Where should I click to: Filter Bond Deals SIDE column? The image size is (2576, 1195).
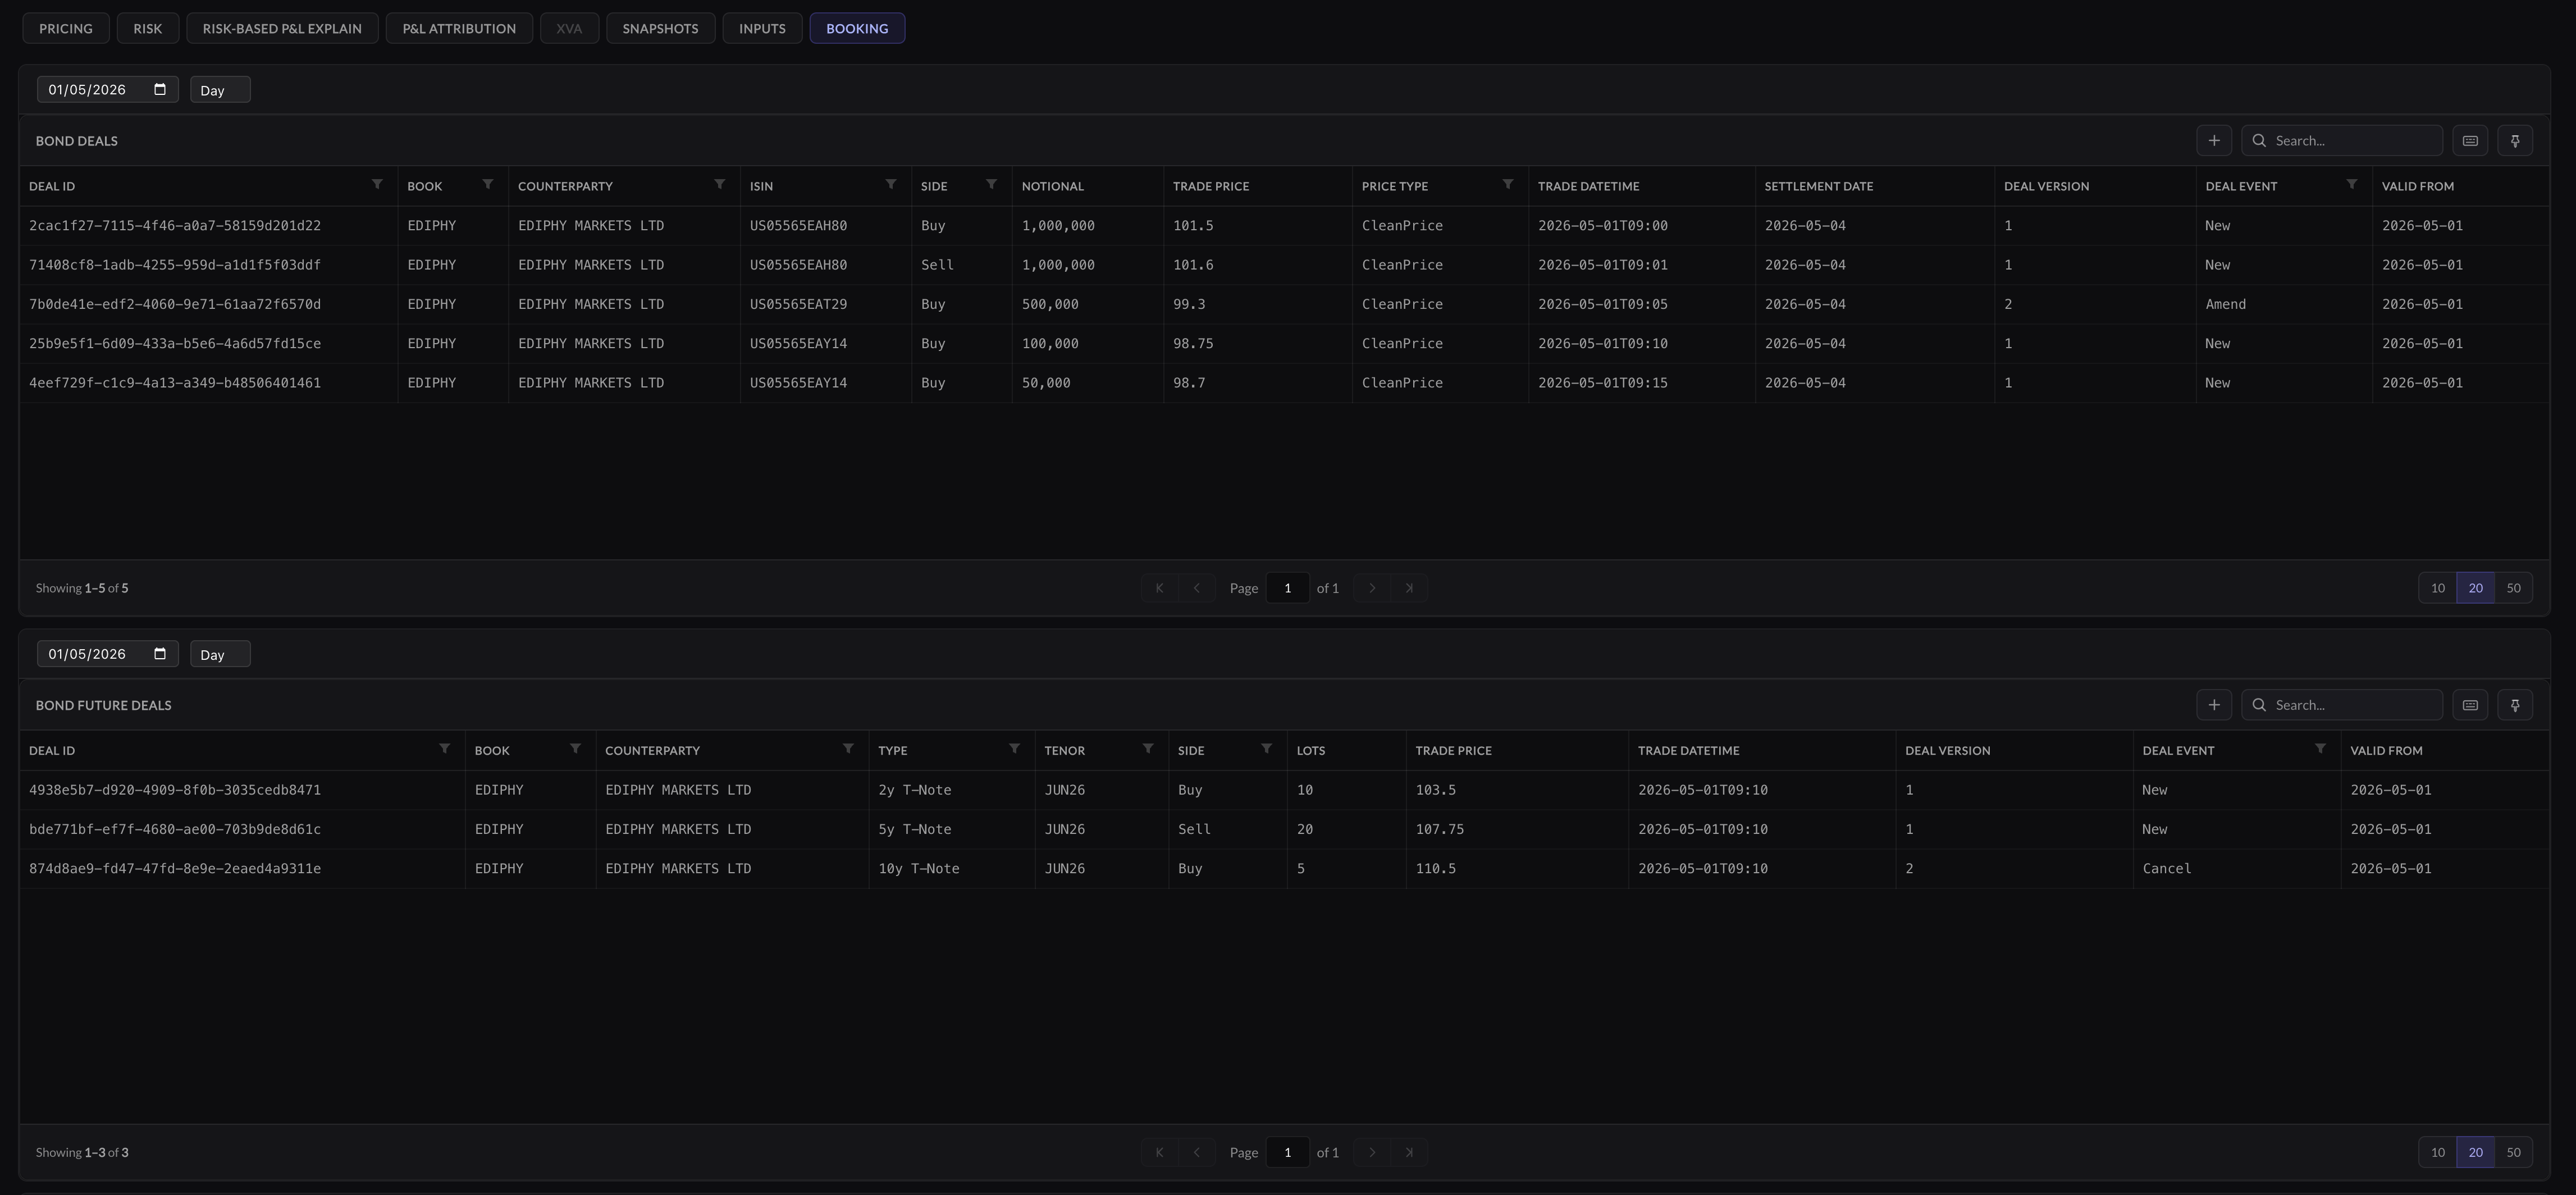click(992, 185)
